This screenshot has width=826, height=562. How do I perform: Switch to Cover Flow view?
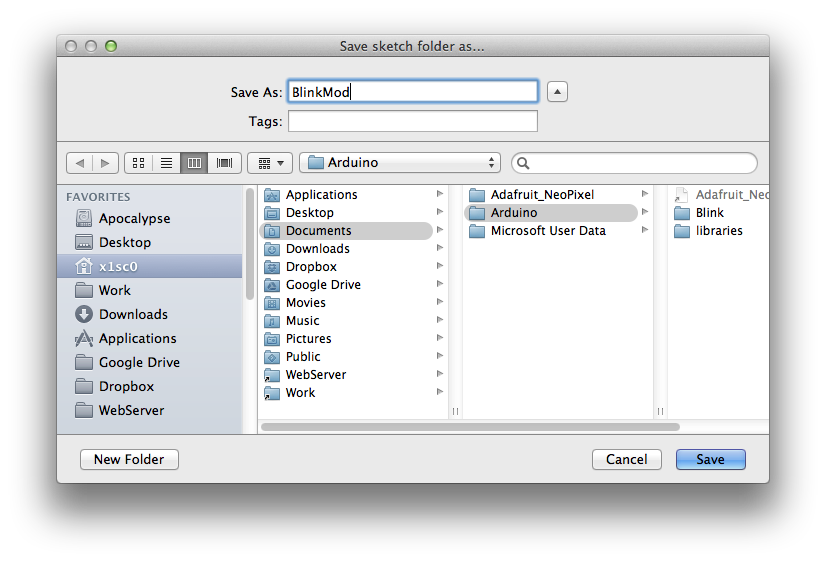click(x=224, y=162)
